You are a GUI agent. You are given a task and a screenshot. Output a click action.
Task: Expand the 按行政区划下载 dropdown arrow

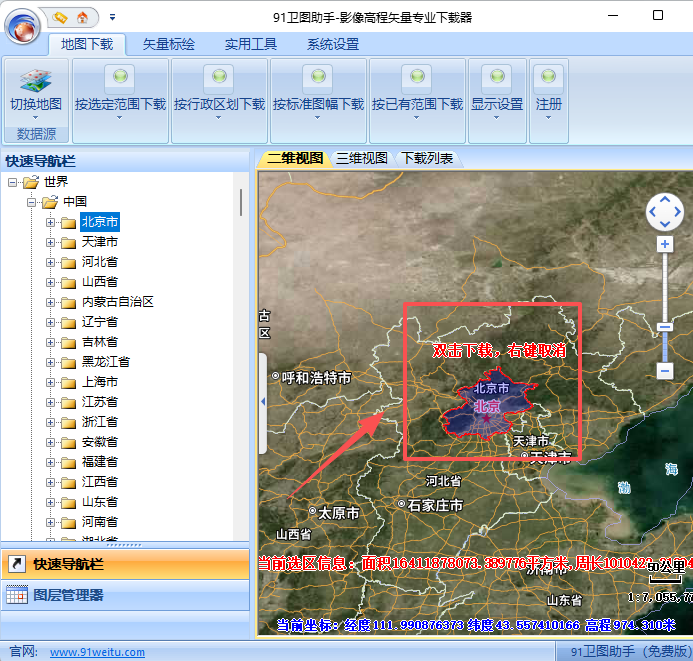(218, 118)
